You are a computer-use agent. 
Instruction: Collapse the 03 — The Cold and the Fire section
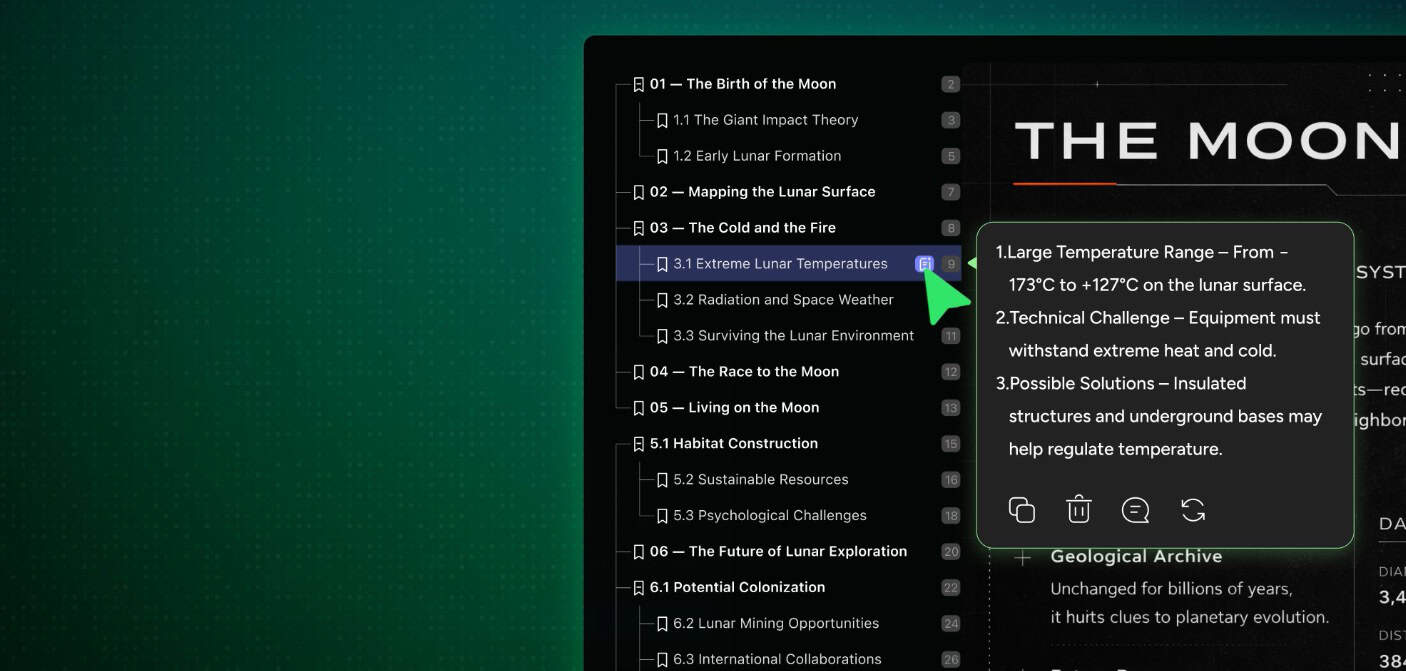(638, 228)
